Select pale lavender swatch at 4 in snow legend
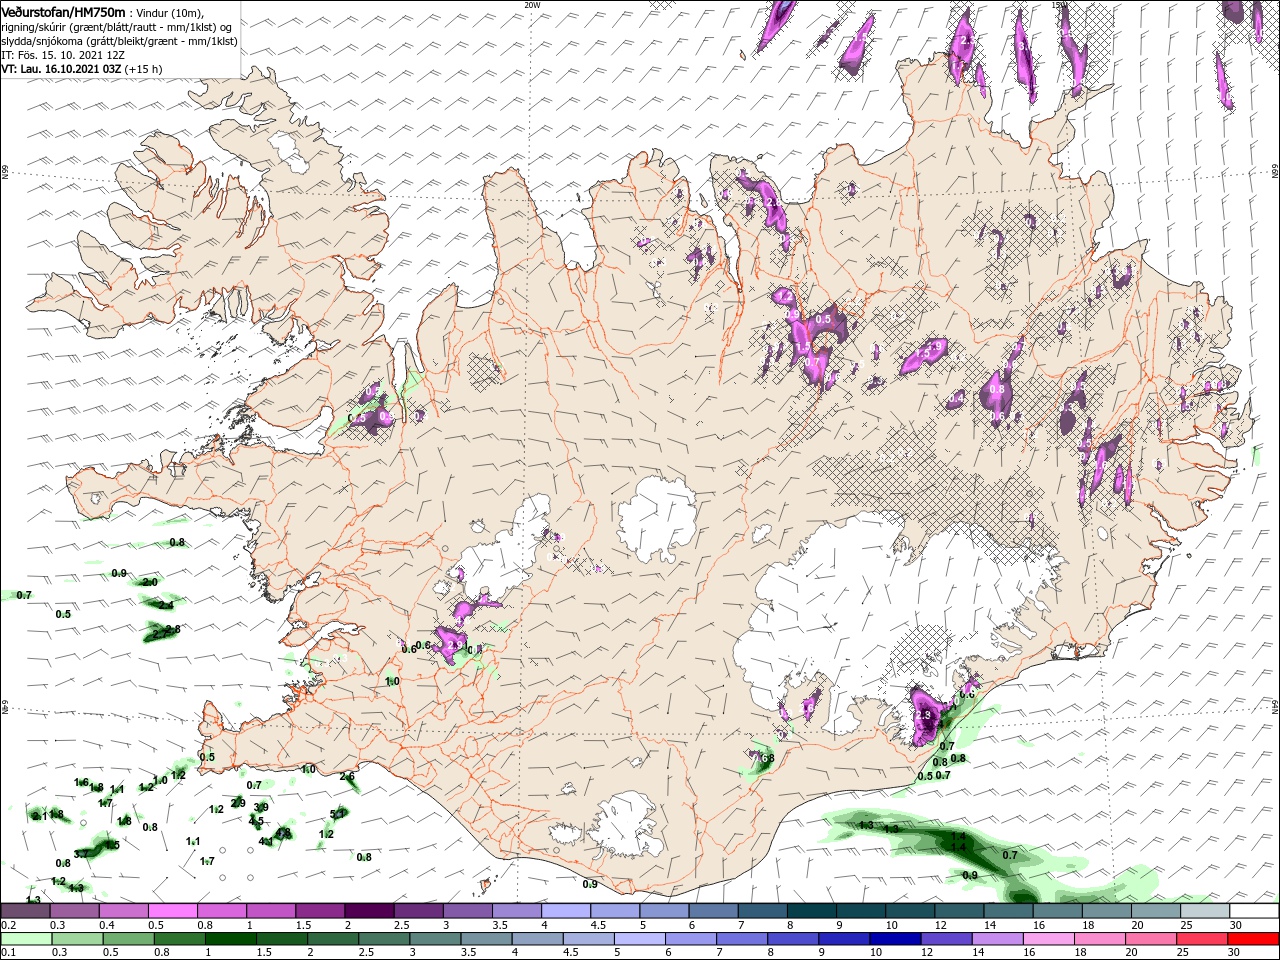 pos(566,910)
